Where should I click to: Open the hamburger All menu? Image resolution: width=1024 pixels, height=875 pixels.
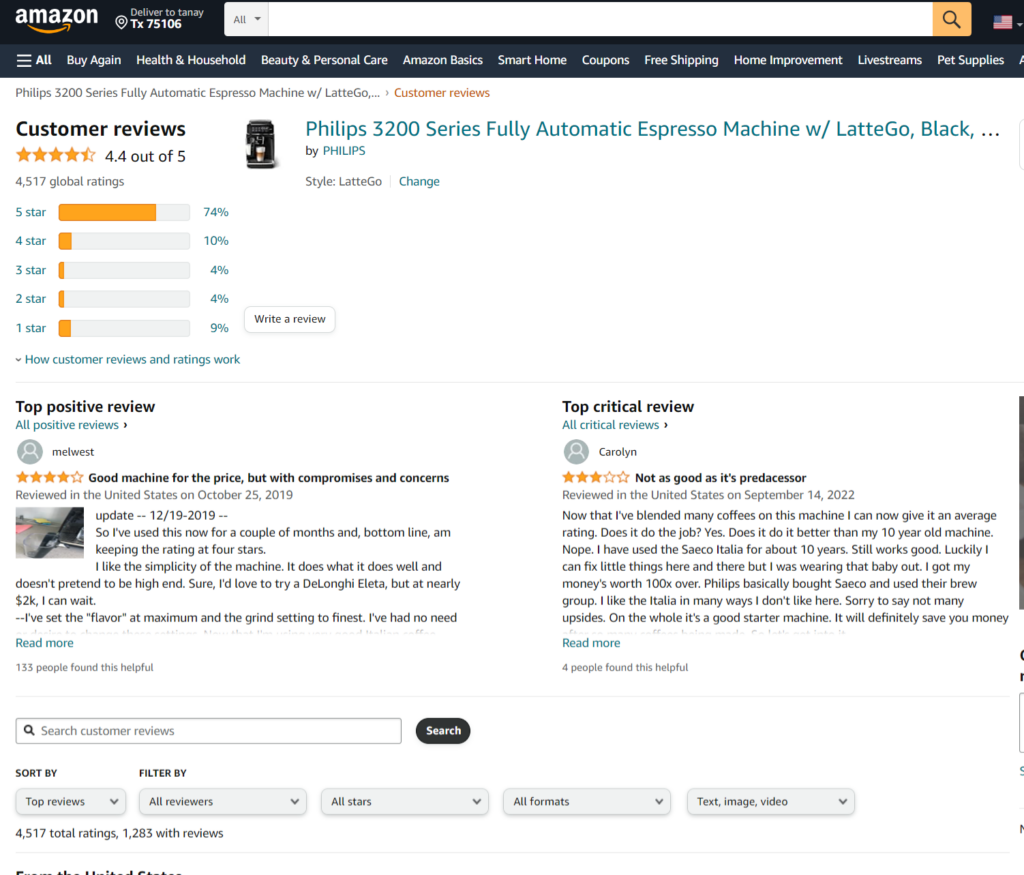tap(34, 60)
